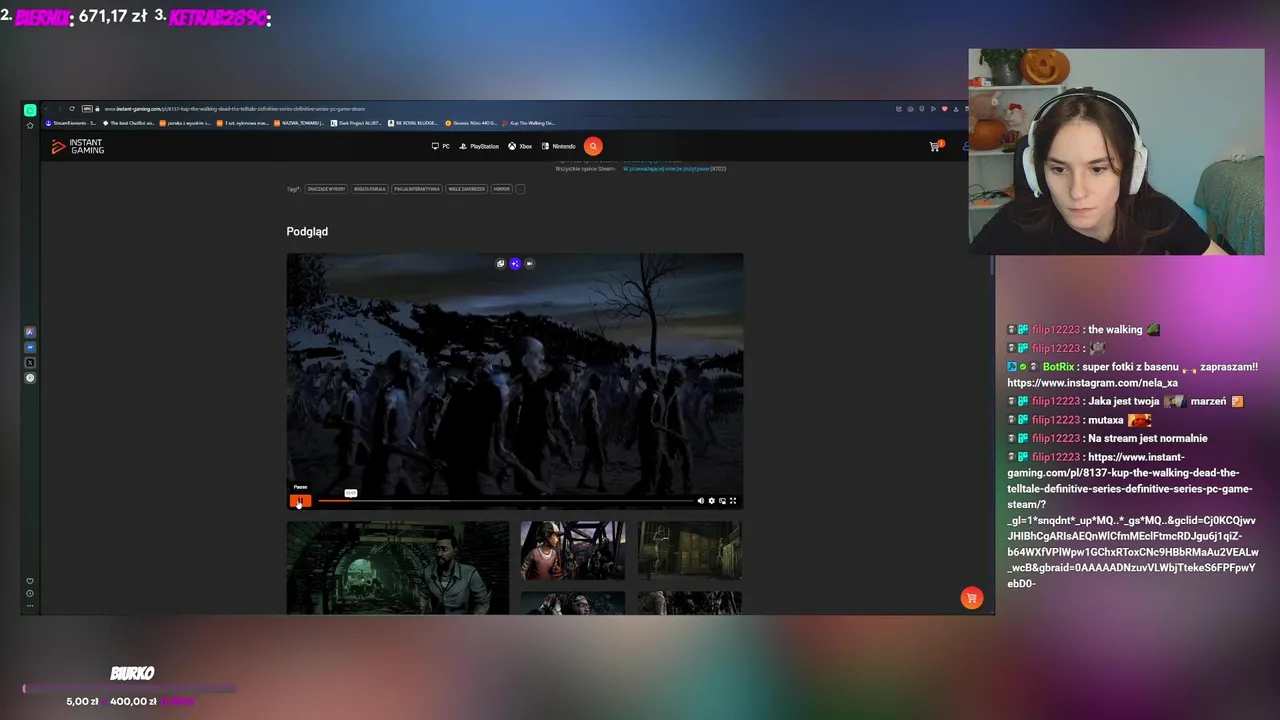Screen dimensions: 1280x720
Task: Click the sidebar heart icon at bottom
Action: [30, 581]
